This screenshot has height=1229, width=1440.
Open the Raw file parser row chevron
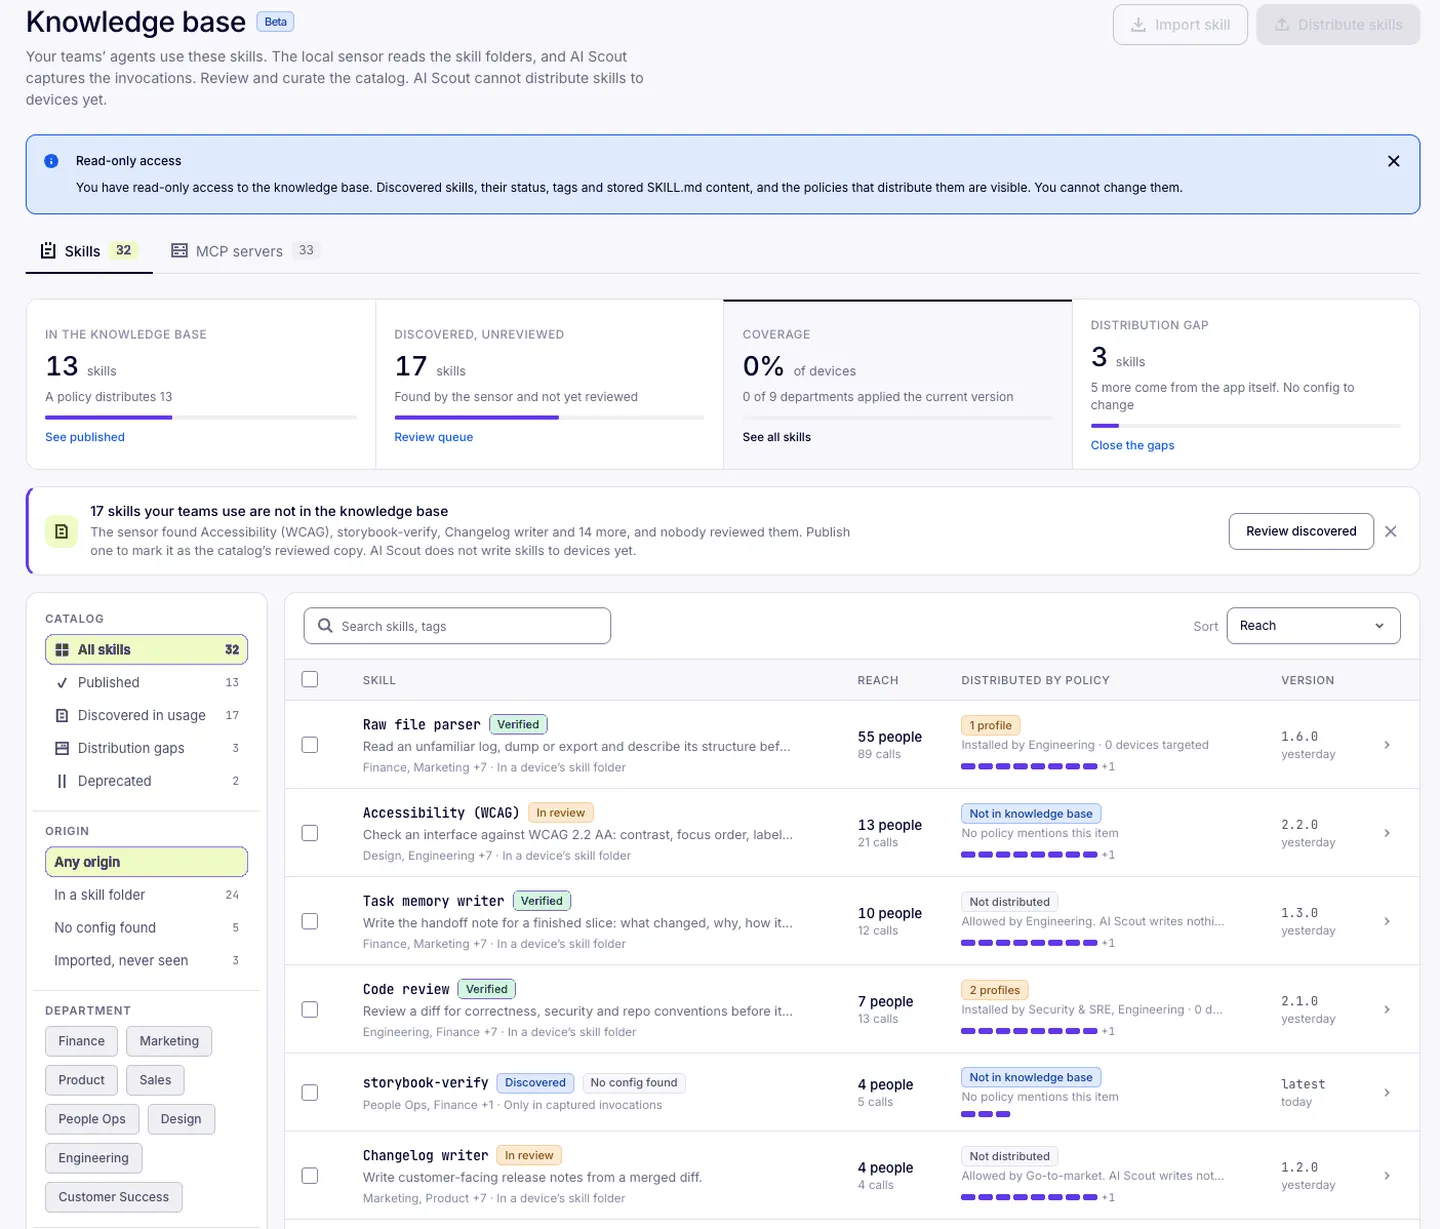pos(1386,745)
